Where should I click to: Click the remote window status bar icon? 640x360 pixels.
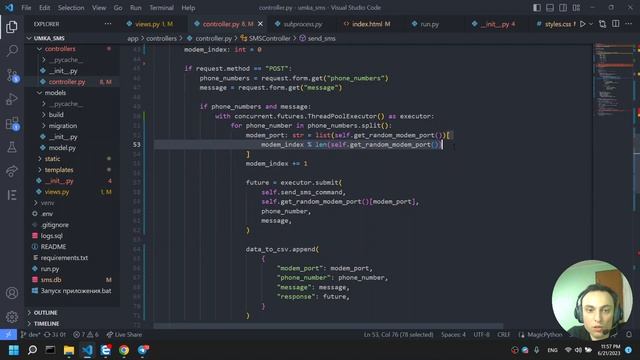tap(8, 335)
